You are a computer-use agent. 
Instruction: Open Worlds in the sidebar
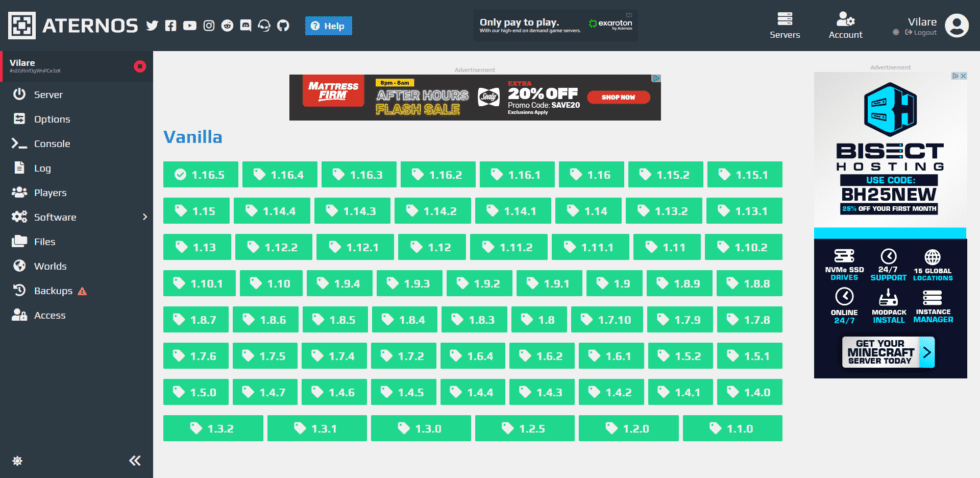click(76, 266)
